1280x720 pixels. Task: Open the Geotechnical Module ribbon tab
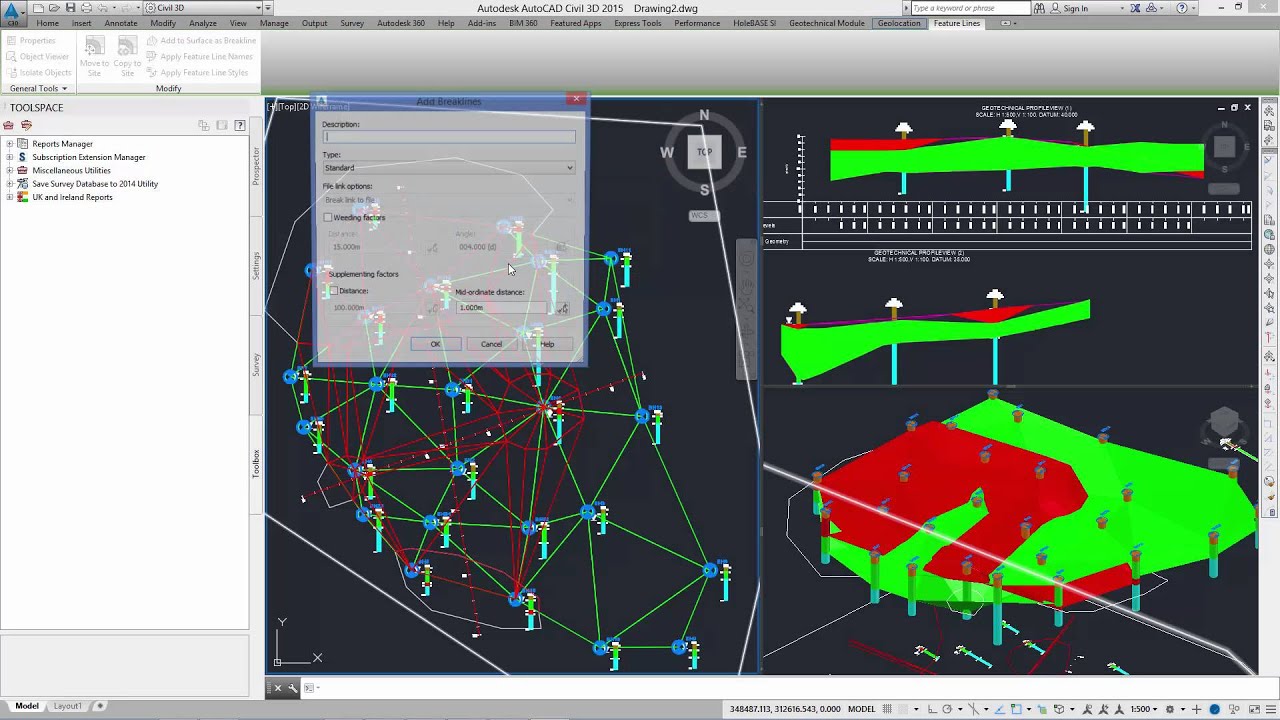[827, 23]
